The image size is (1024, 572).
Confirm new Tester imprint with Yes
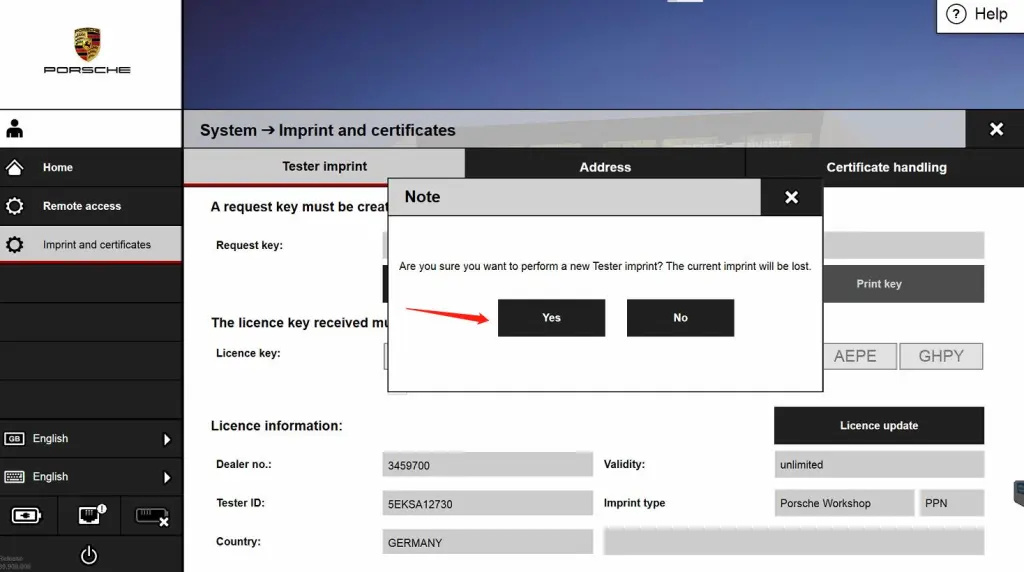pos(551,318)
